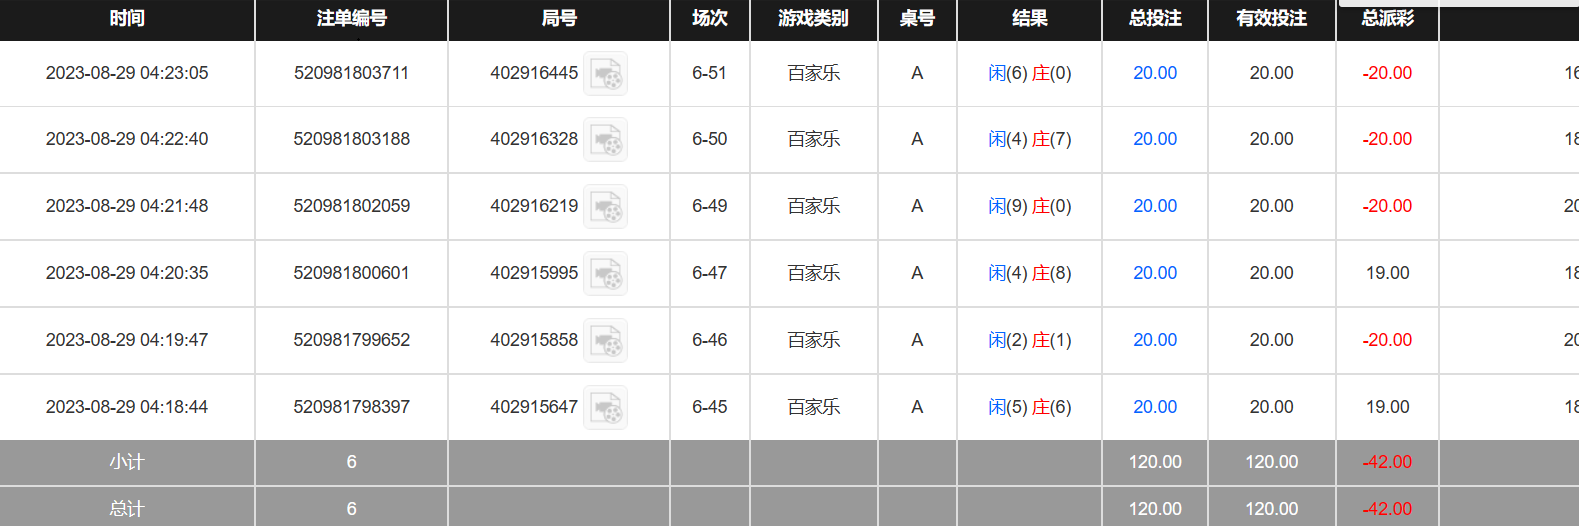Click the 总投注 column header
The width and height of the screenshot is (1579, 526).
[x=1155, y=18]
